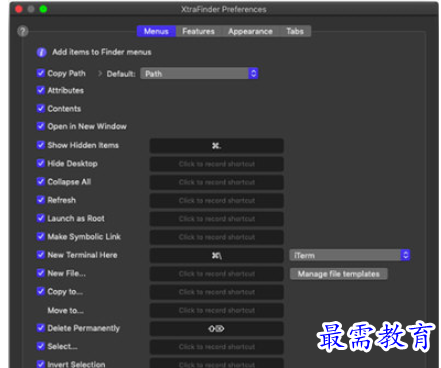Click the blue info icon beside Add items
This screenshot has height=368, width=441.
pyautogui.click(x=41, y=52)
